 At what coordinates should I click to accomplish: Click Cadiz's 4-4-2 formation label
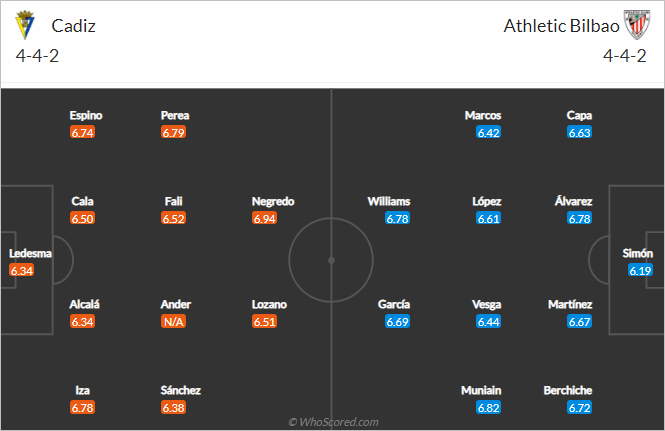[x=37, y=57]
